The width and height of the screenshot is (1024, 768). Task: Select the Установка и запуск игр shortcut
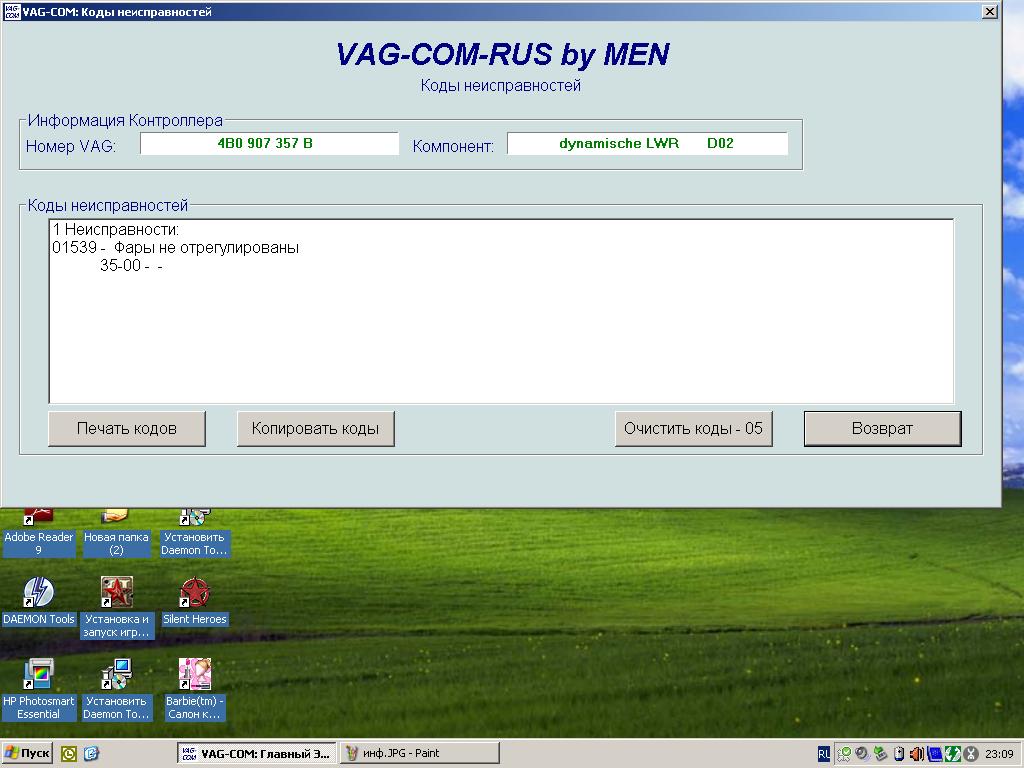tap(116, 594)
